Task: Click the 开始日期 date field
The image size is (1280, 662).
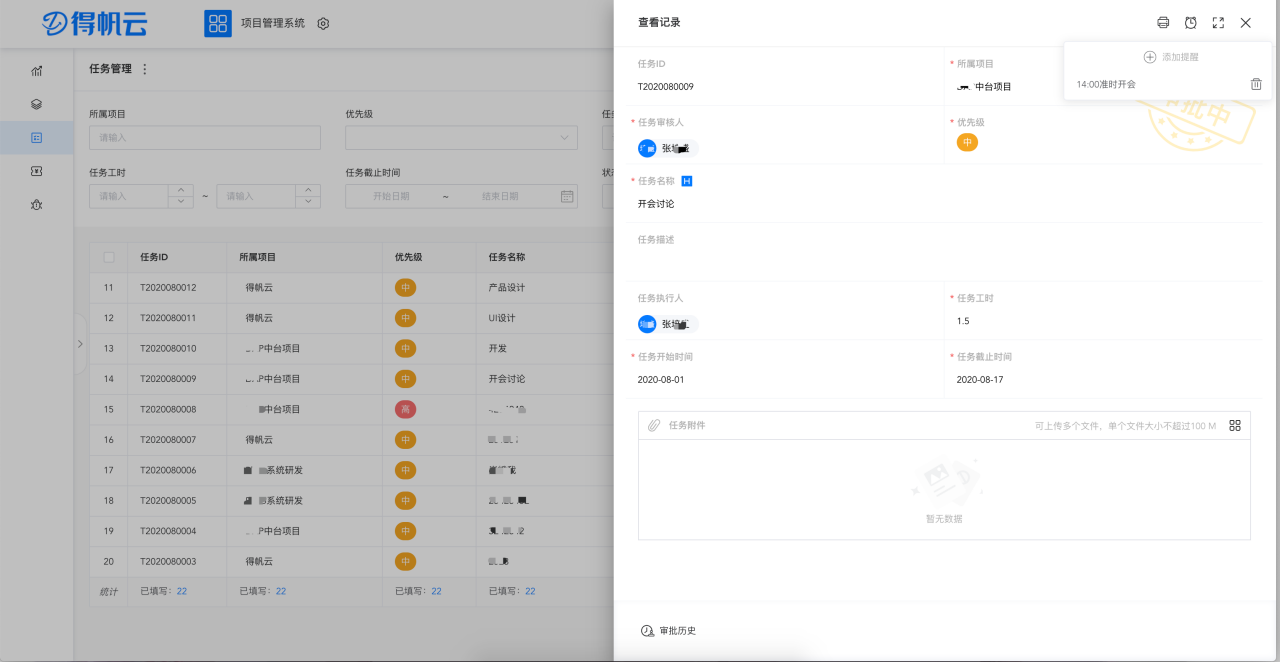Action: 391,196
